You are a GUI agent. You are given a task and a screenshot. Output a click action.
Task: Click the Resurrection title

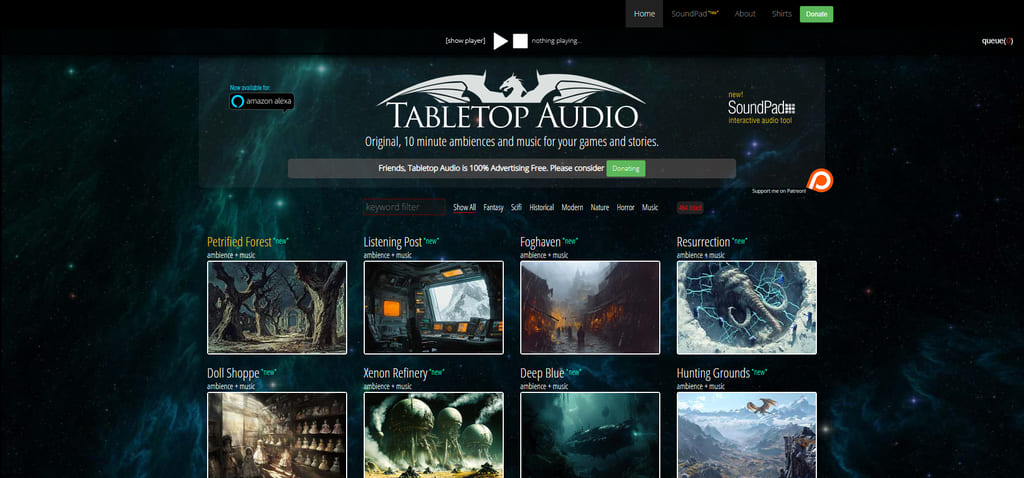(x=703, y=242)
